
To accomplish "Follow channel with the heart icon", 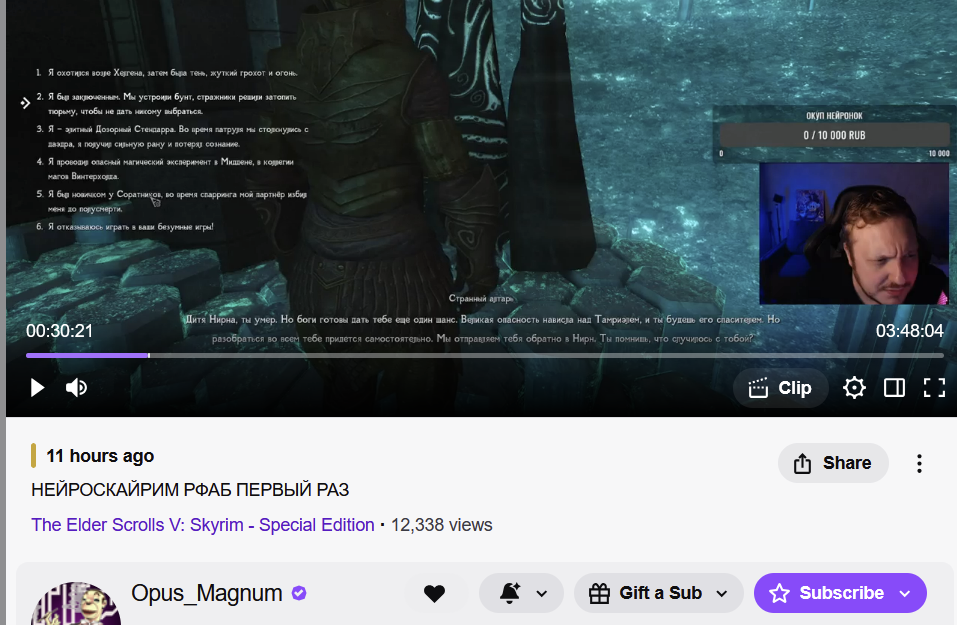I will [435, 593].
